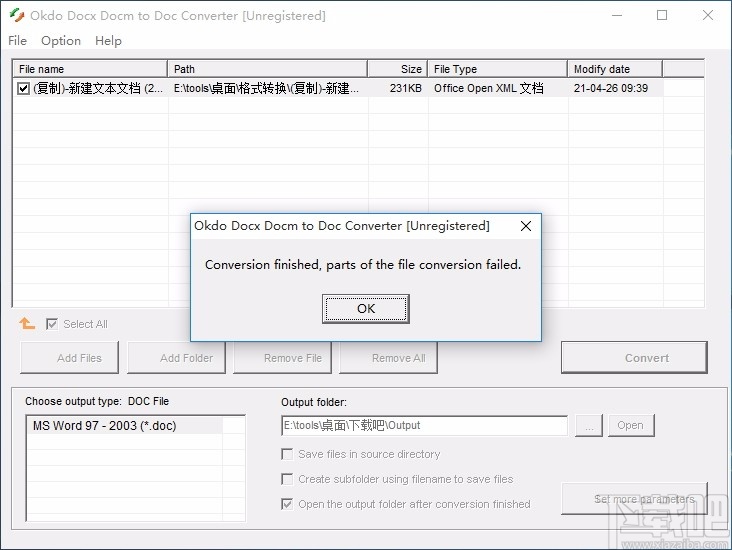This screenshot has width=732, height=550.
Task: Open the File menu
Action: click(17, 41)
